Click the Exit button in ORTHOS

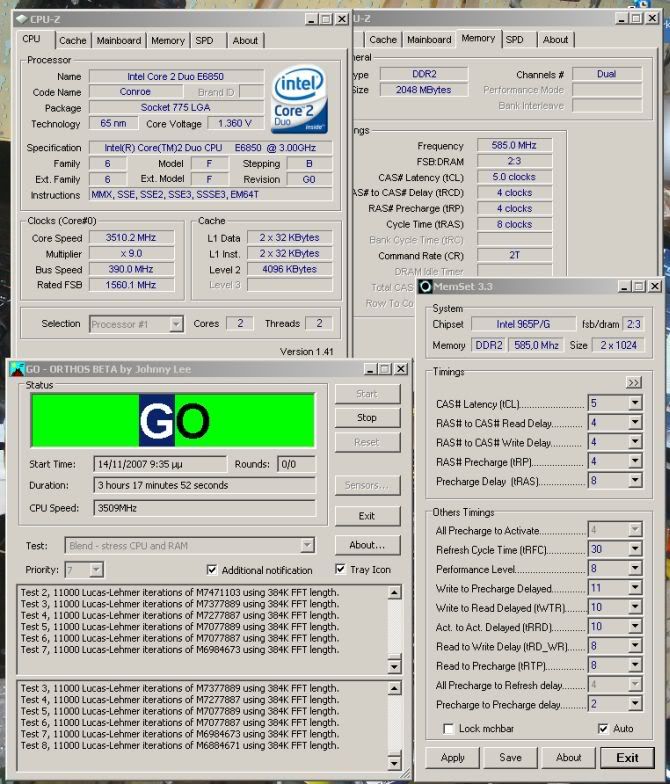click(367, 516)
